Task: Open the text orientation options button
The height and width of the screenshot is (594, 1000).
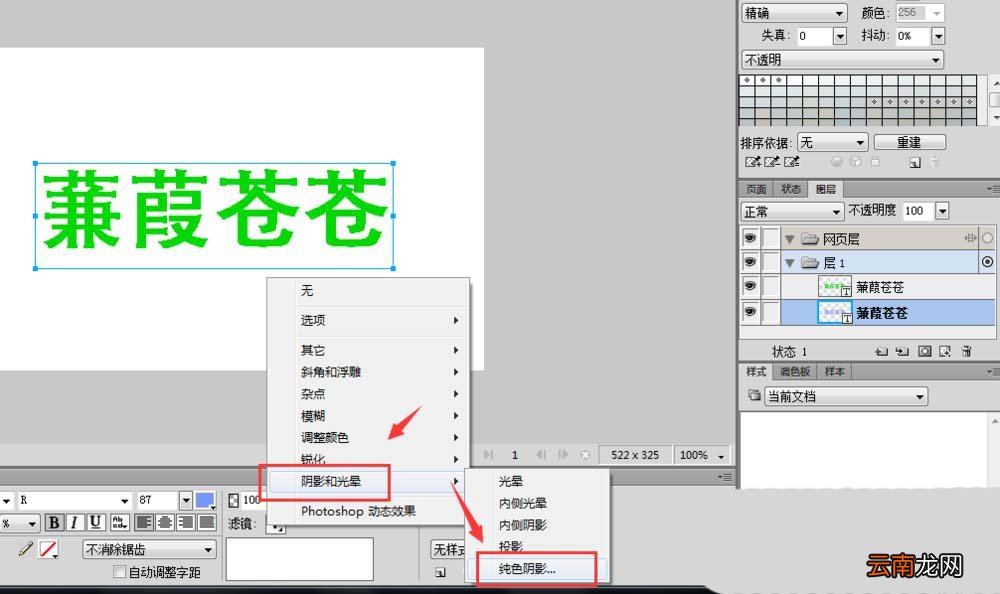Action: (120, 523)
